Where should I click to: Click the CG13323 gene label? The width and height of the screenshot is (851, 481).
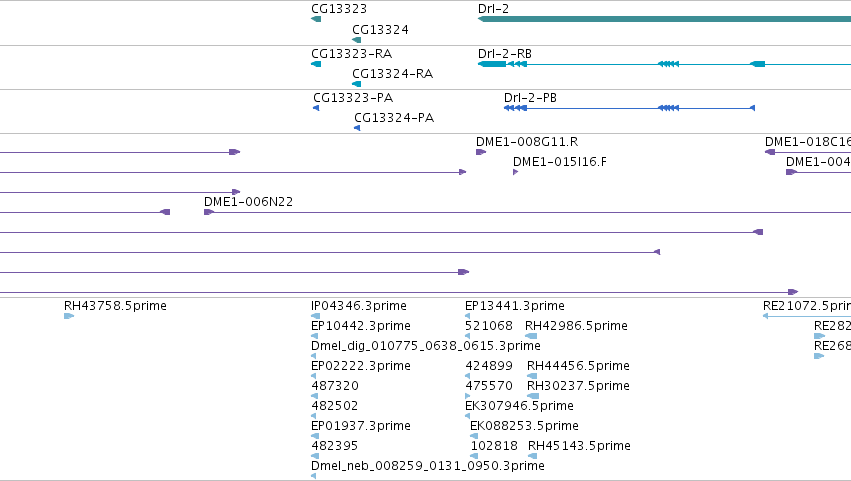339,9
